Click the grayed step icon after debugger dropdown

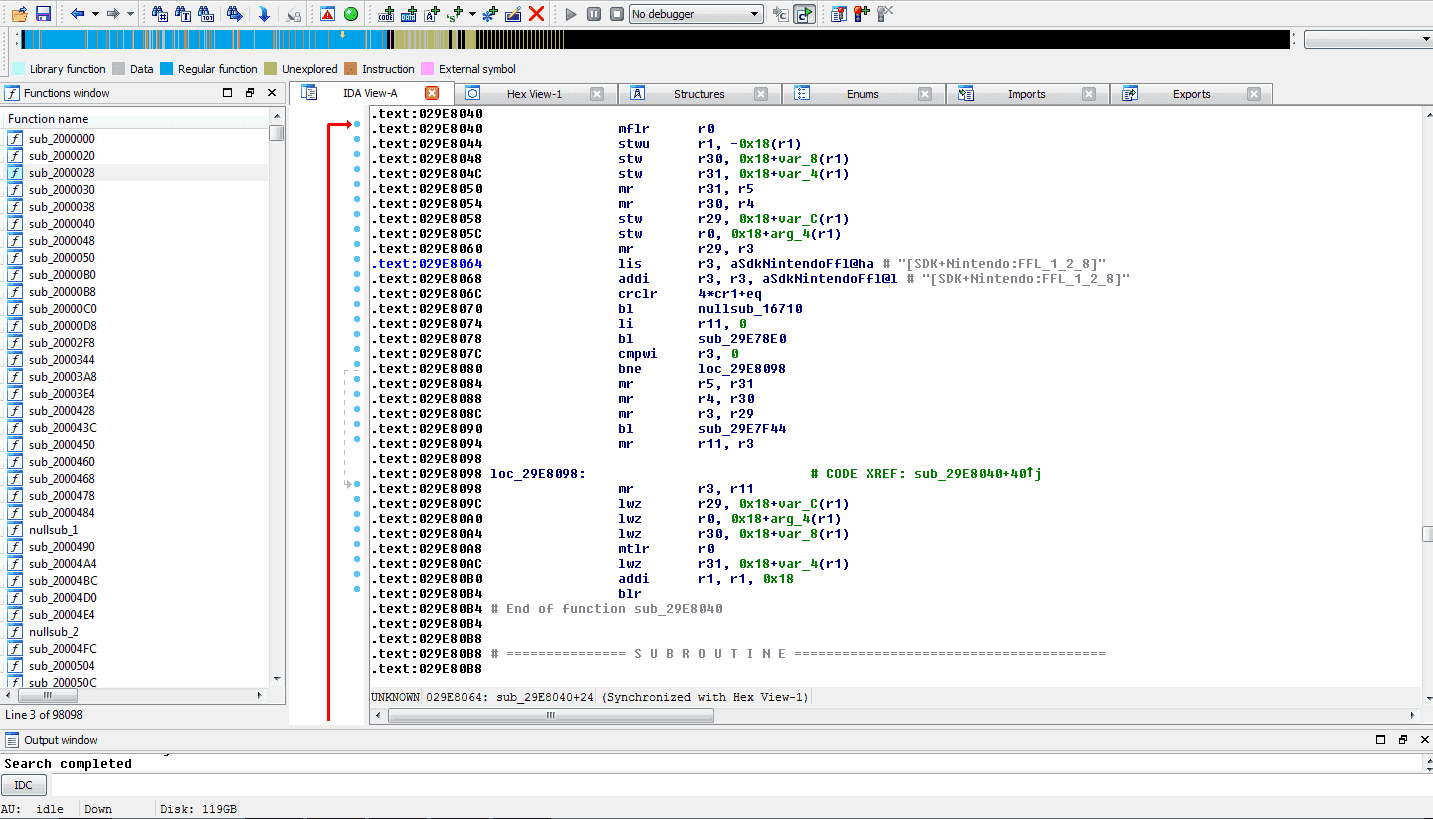tap(781, 14)
